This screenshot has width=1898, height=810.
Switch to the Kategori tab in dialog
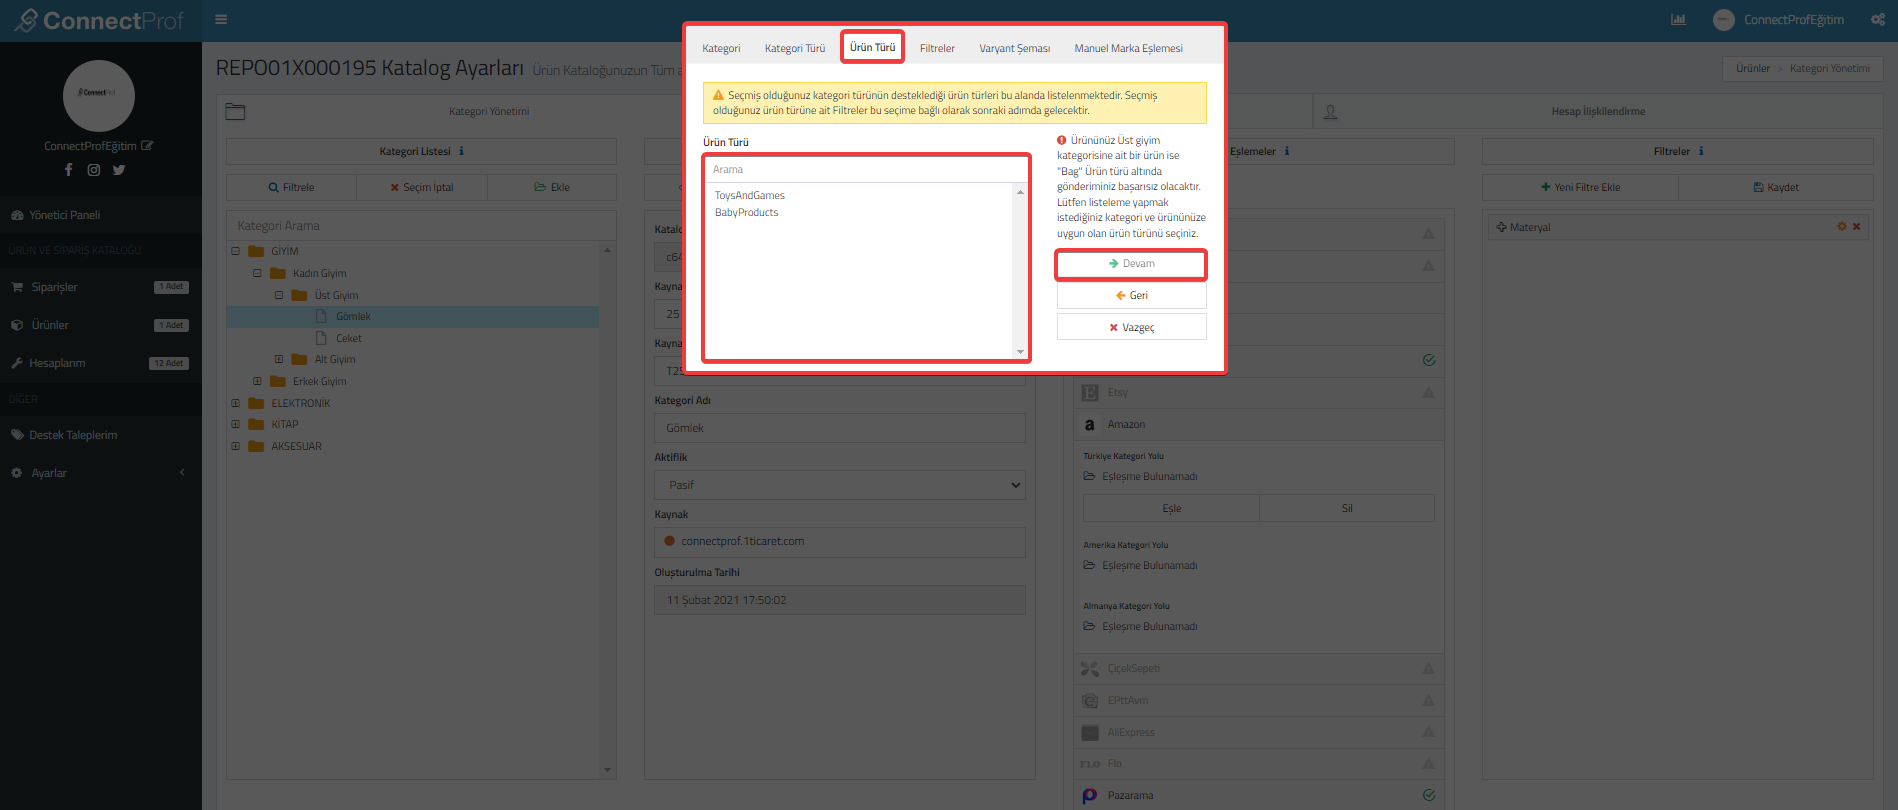point(721,48)
